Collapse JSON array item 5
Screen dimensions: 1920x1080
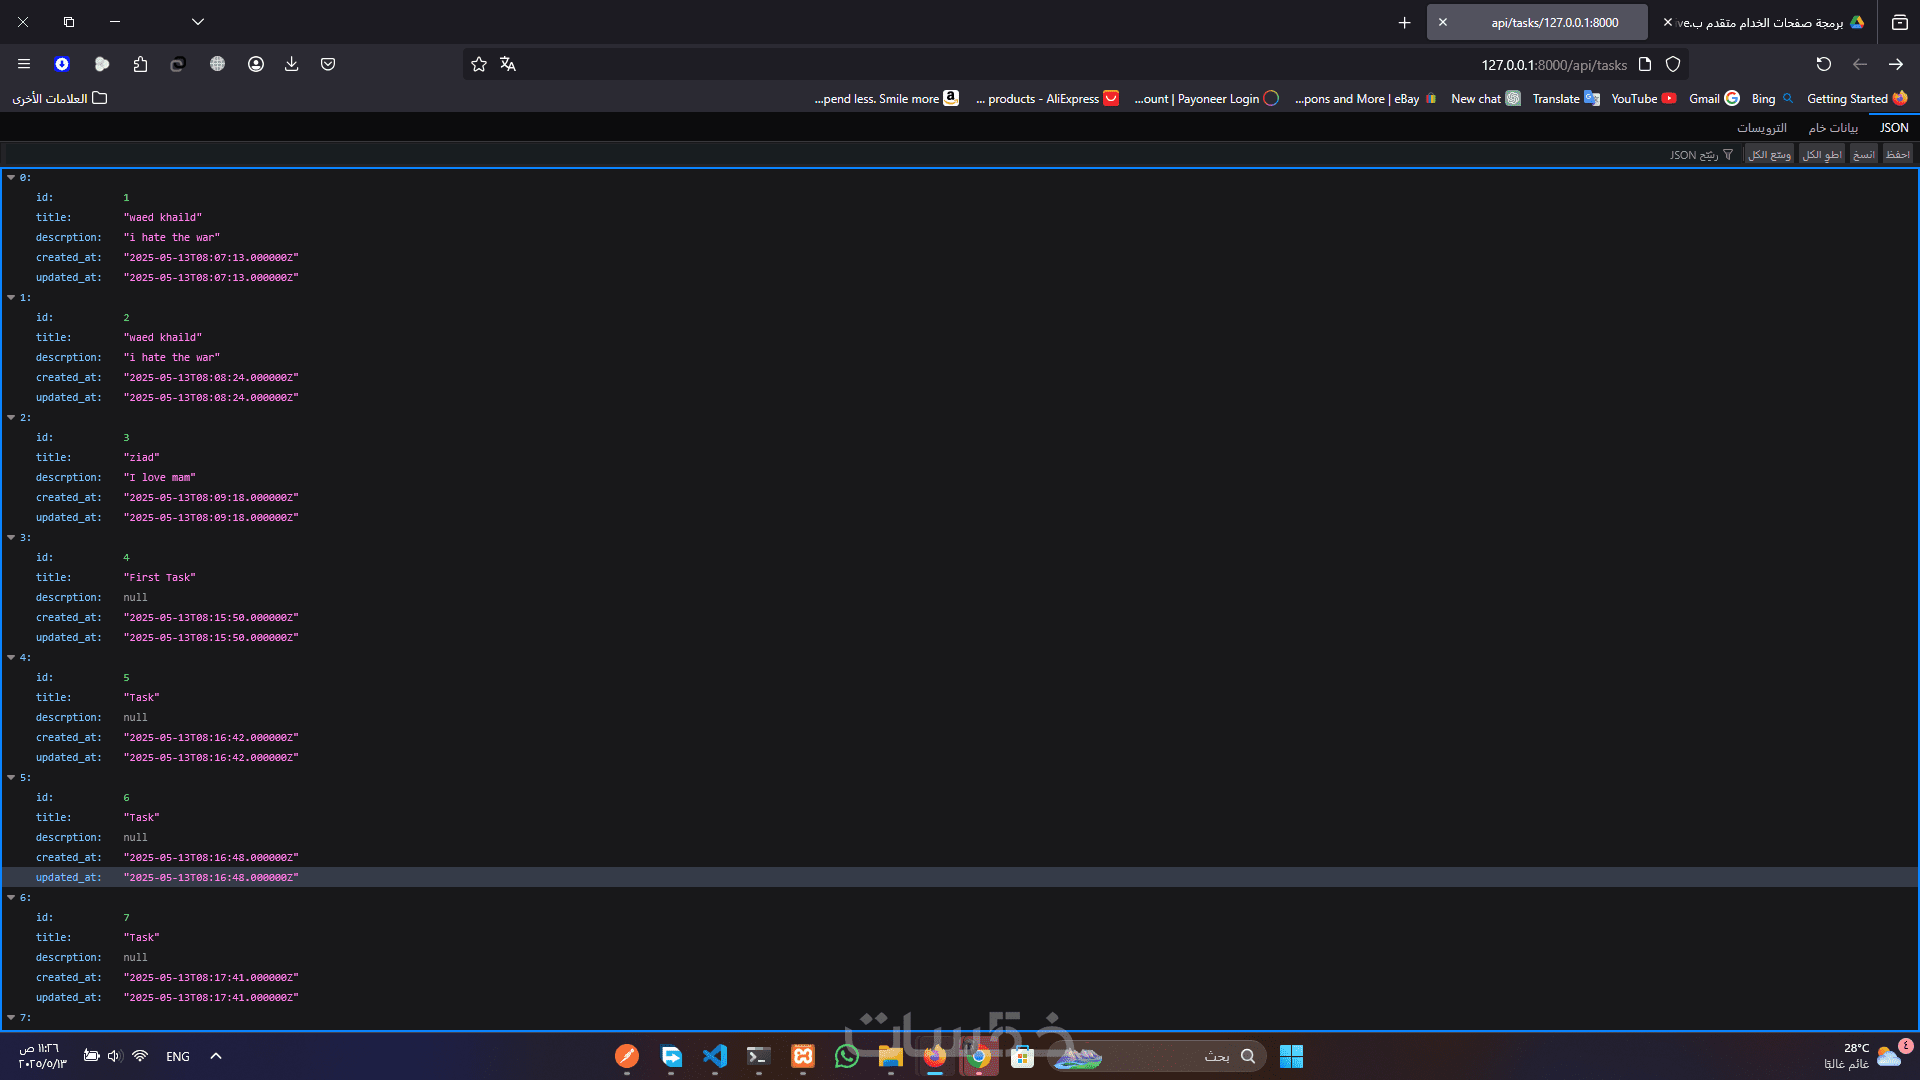pyautogui.click(x=11, y=778)
